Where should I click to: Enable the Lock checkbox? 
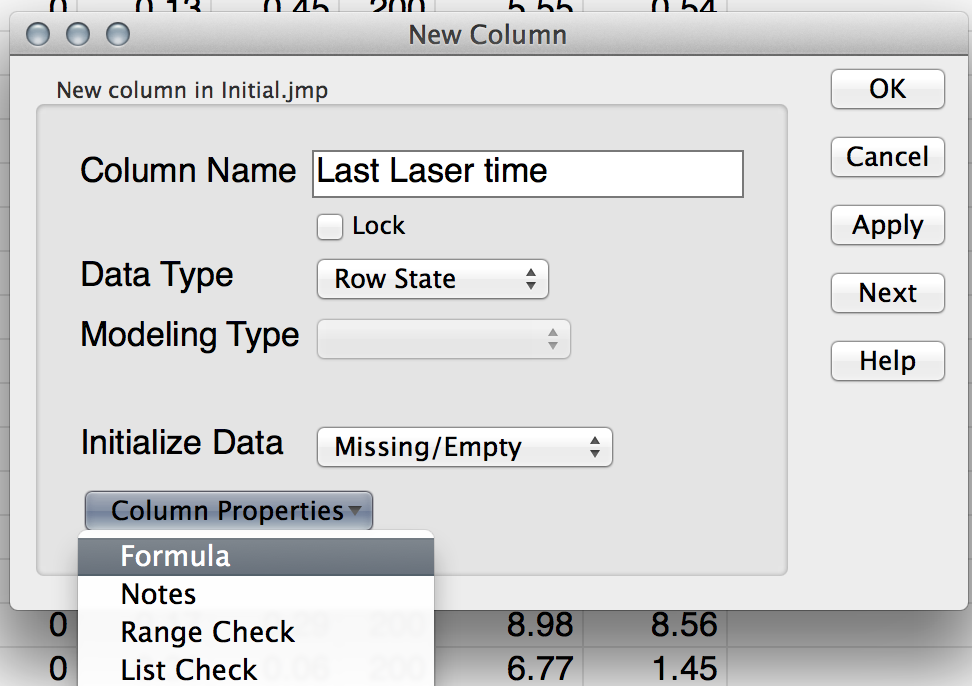pos(330,227)
